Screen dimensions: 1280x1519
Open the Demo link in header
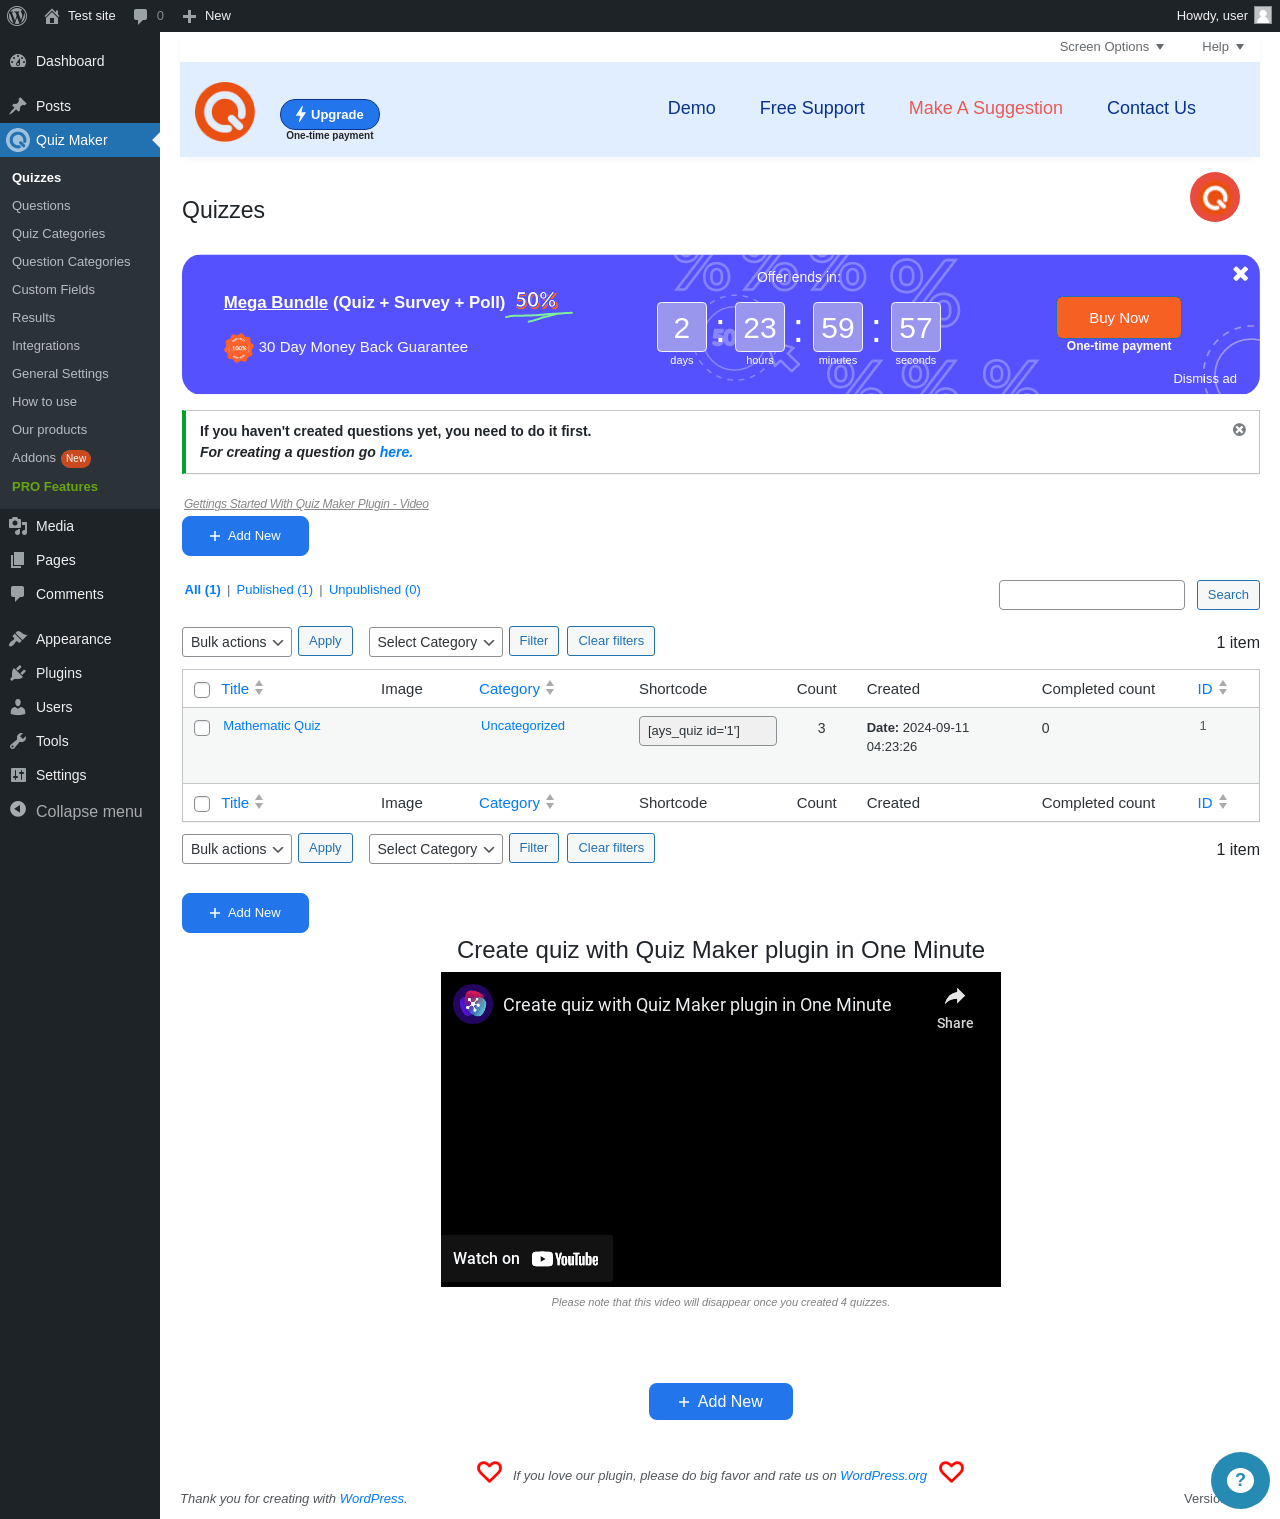[x=692, y=108]
